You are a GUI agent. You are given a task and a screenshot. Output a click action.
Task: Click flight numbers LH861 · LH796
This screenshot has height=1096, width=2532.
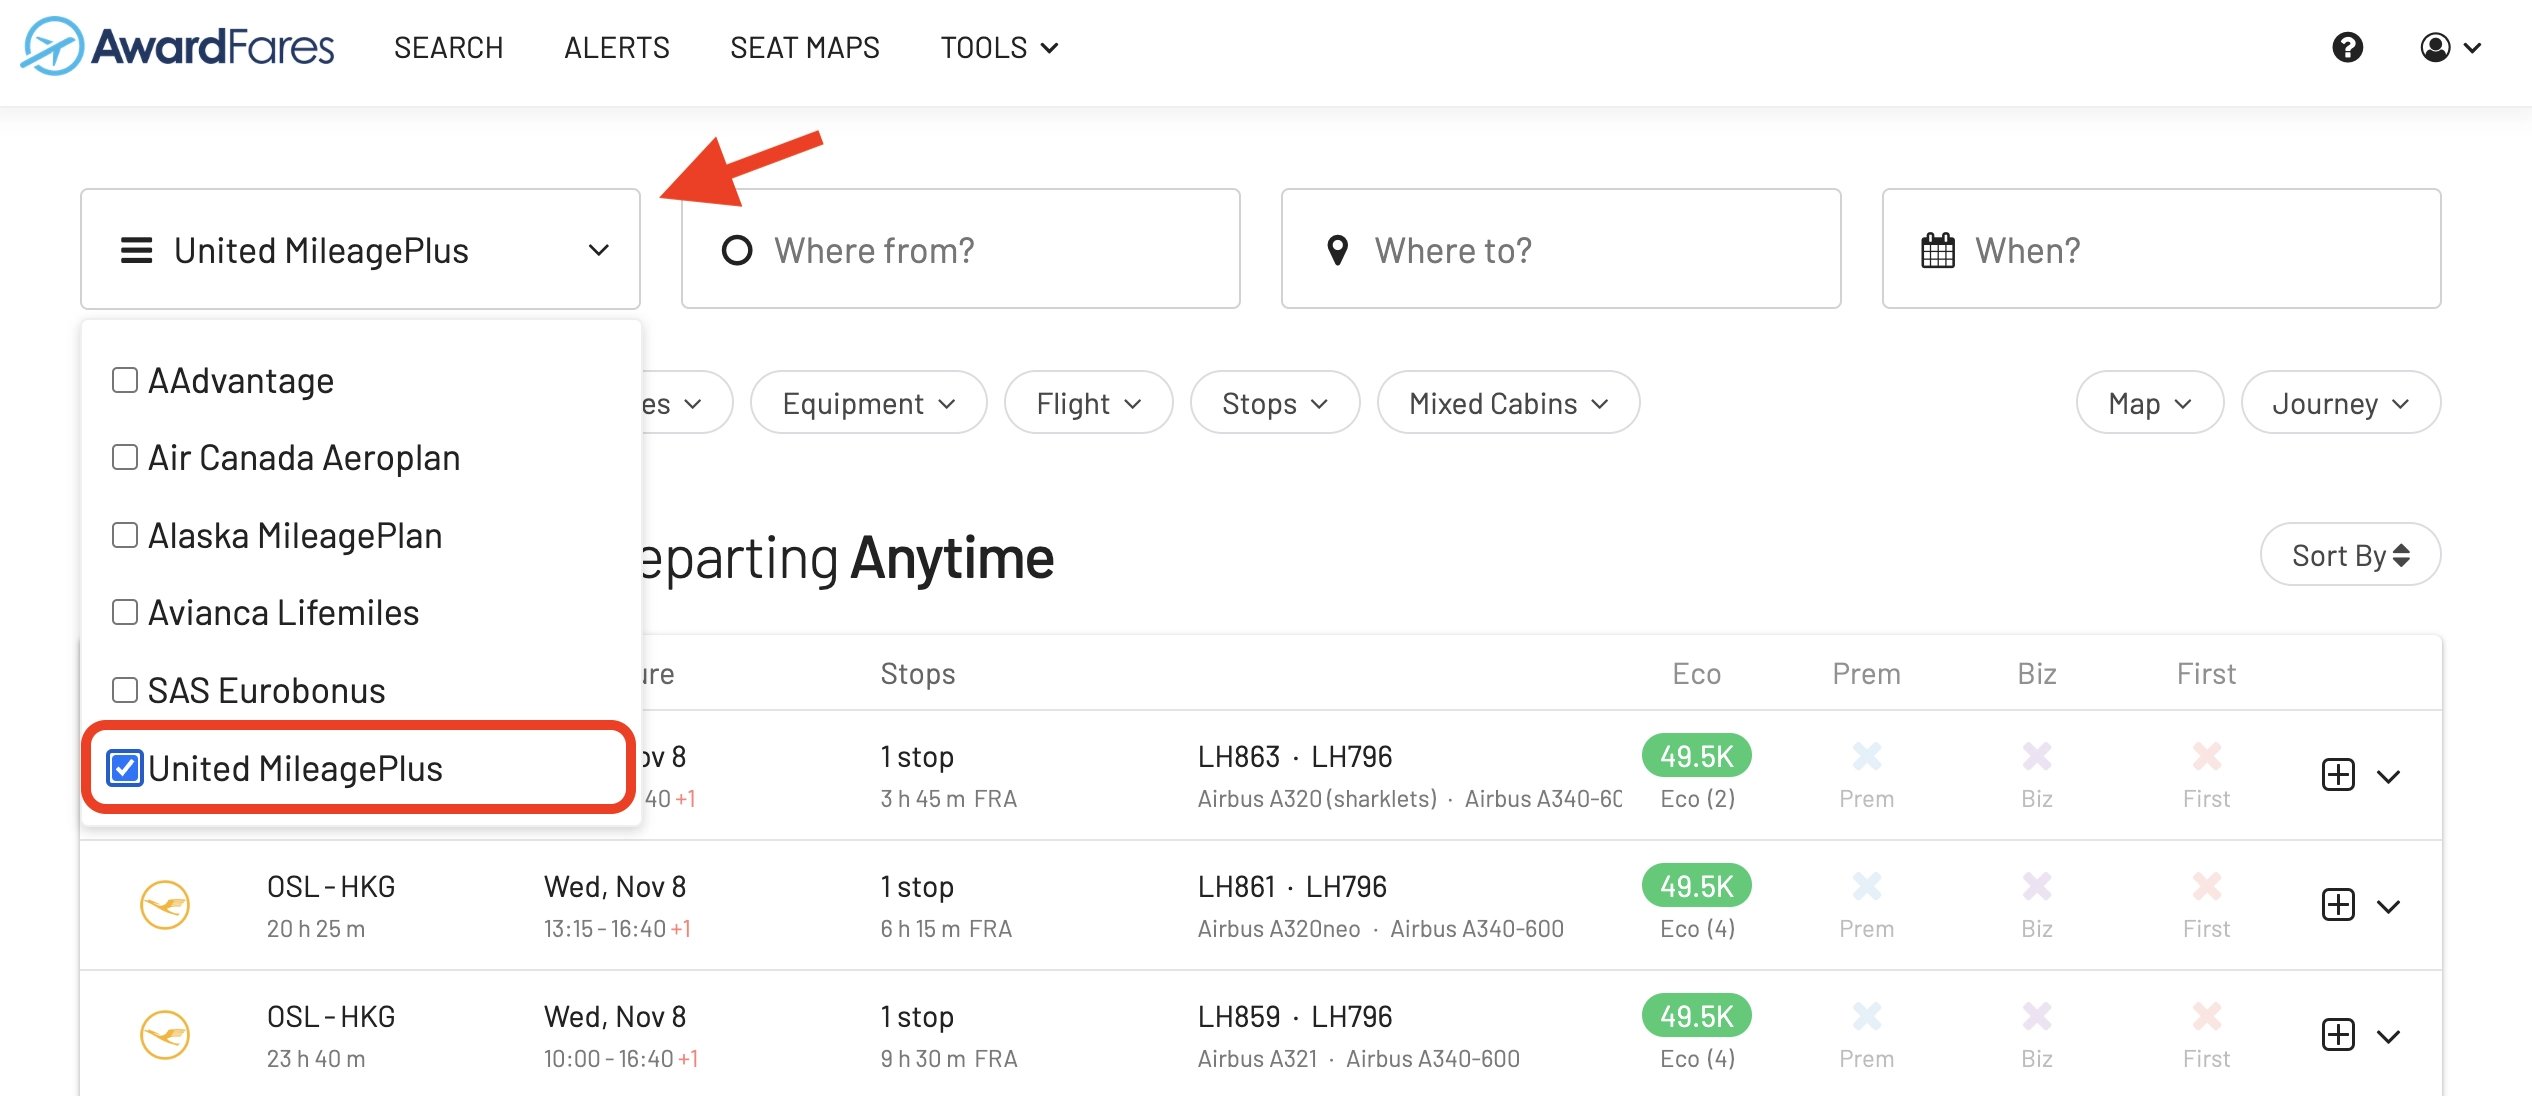click(x=1292, y=887)
